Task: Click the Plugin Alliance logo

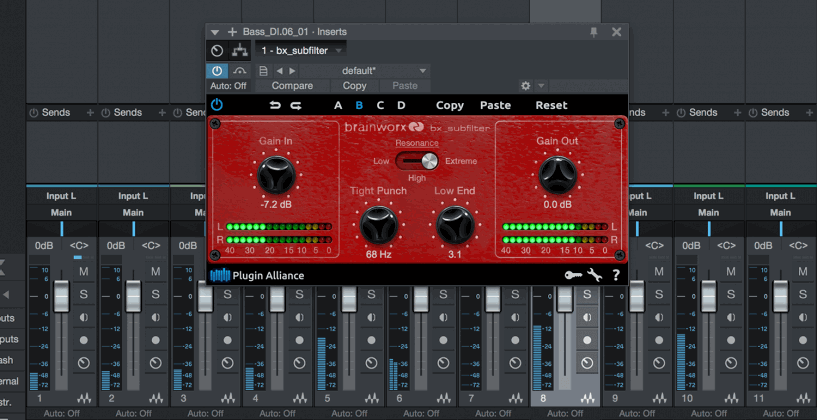Action: tap(257, 276)
